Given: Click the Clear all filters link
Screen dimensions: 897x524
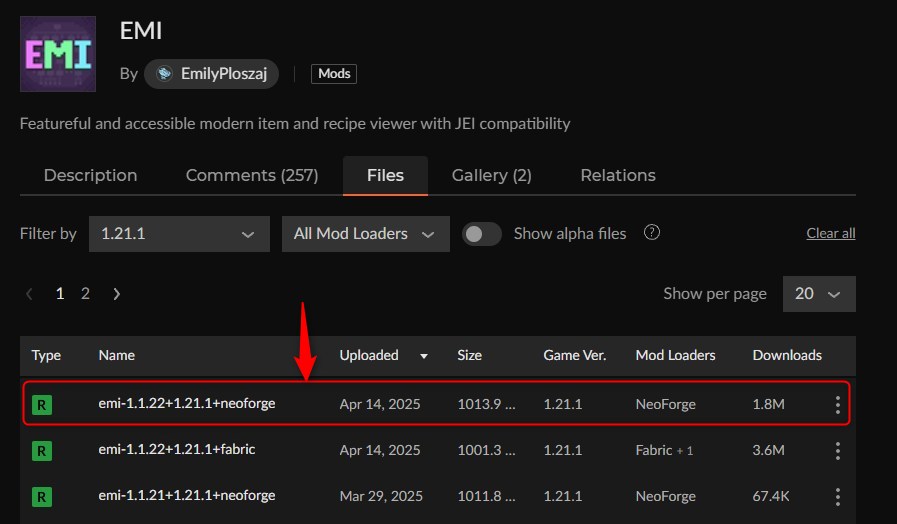Looking at the screenshot, I should click(830, 234).
